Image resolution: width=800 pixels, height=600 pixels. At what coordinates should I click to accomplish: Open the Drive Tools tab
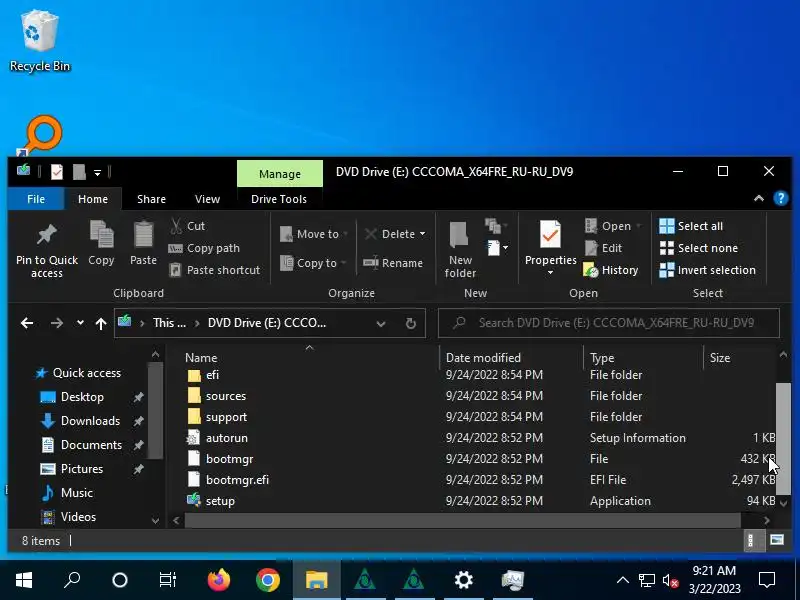279,199
